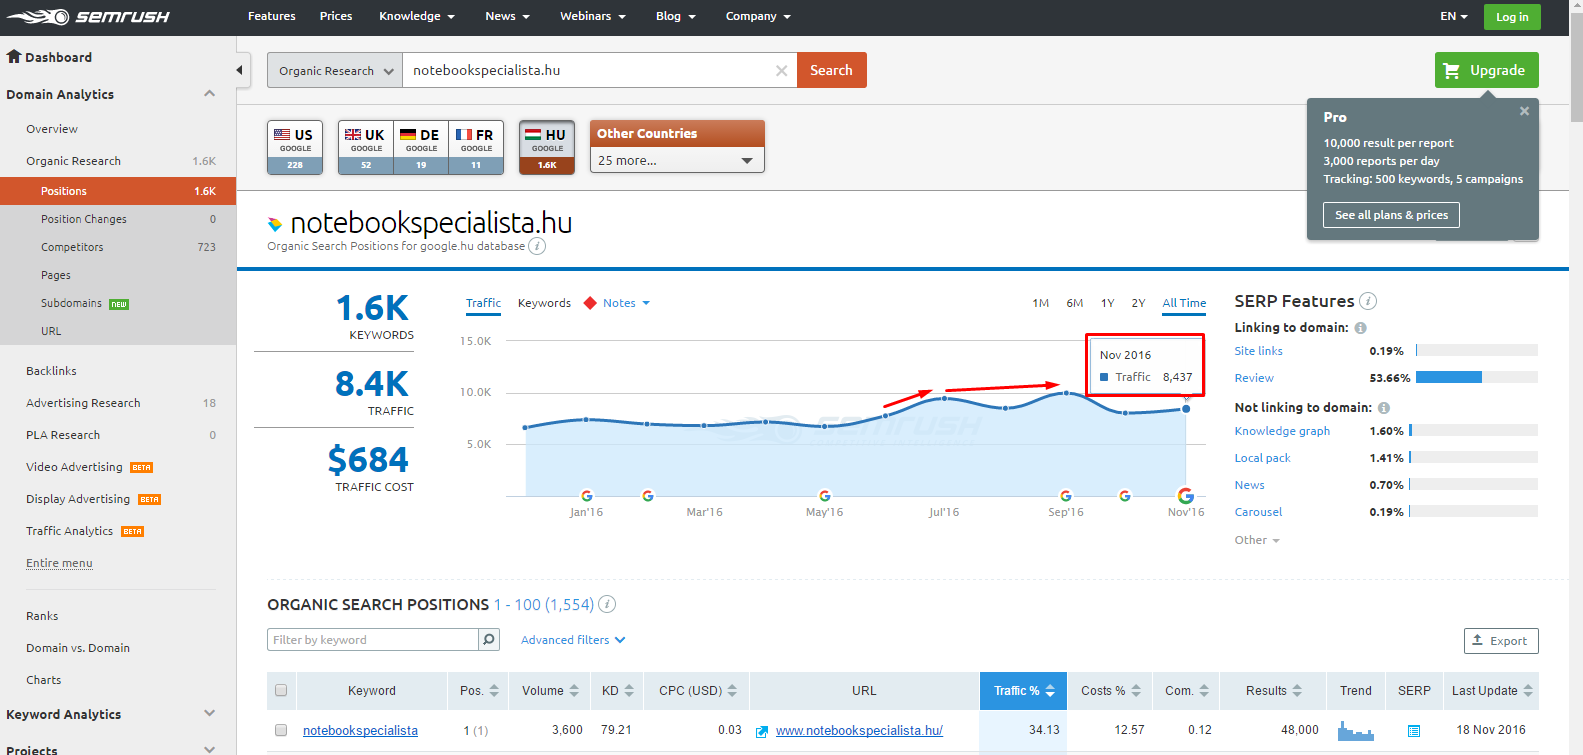Select the HU Google database flag
Image resolution: width=1583 pixels, height=755 pixels.
547,147
